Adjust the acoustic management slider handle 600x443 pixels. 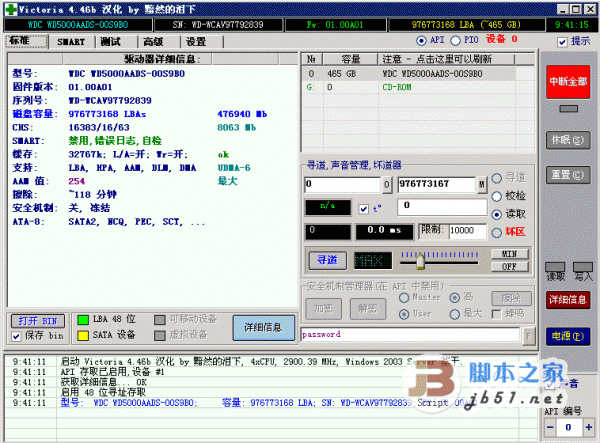click(x=420, y=261)
